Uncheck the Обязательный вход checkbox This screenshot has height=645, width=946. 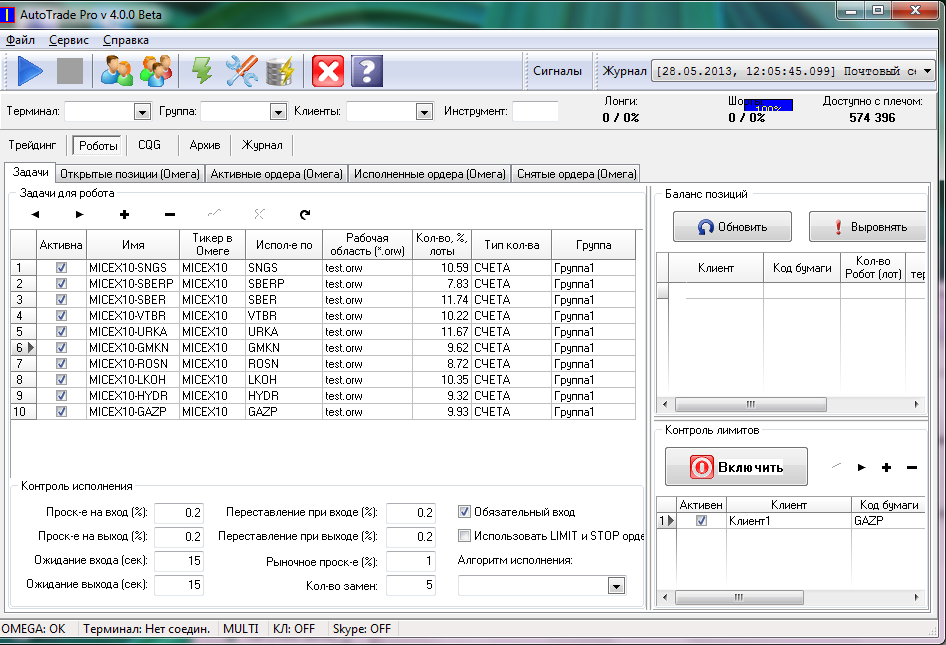coord(464,512)
